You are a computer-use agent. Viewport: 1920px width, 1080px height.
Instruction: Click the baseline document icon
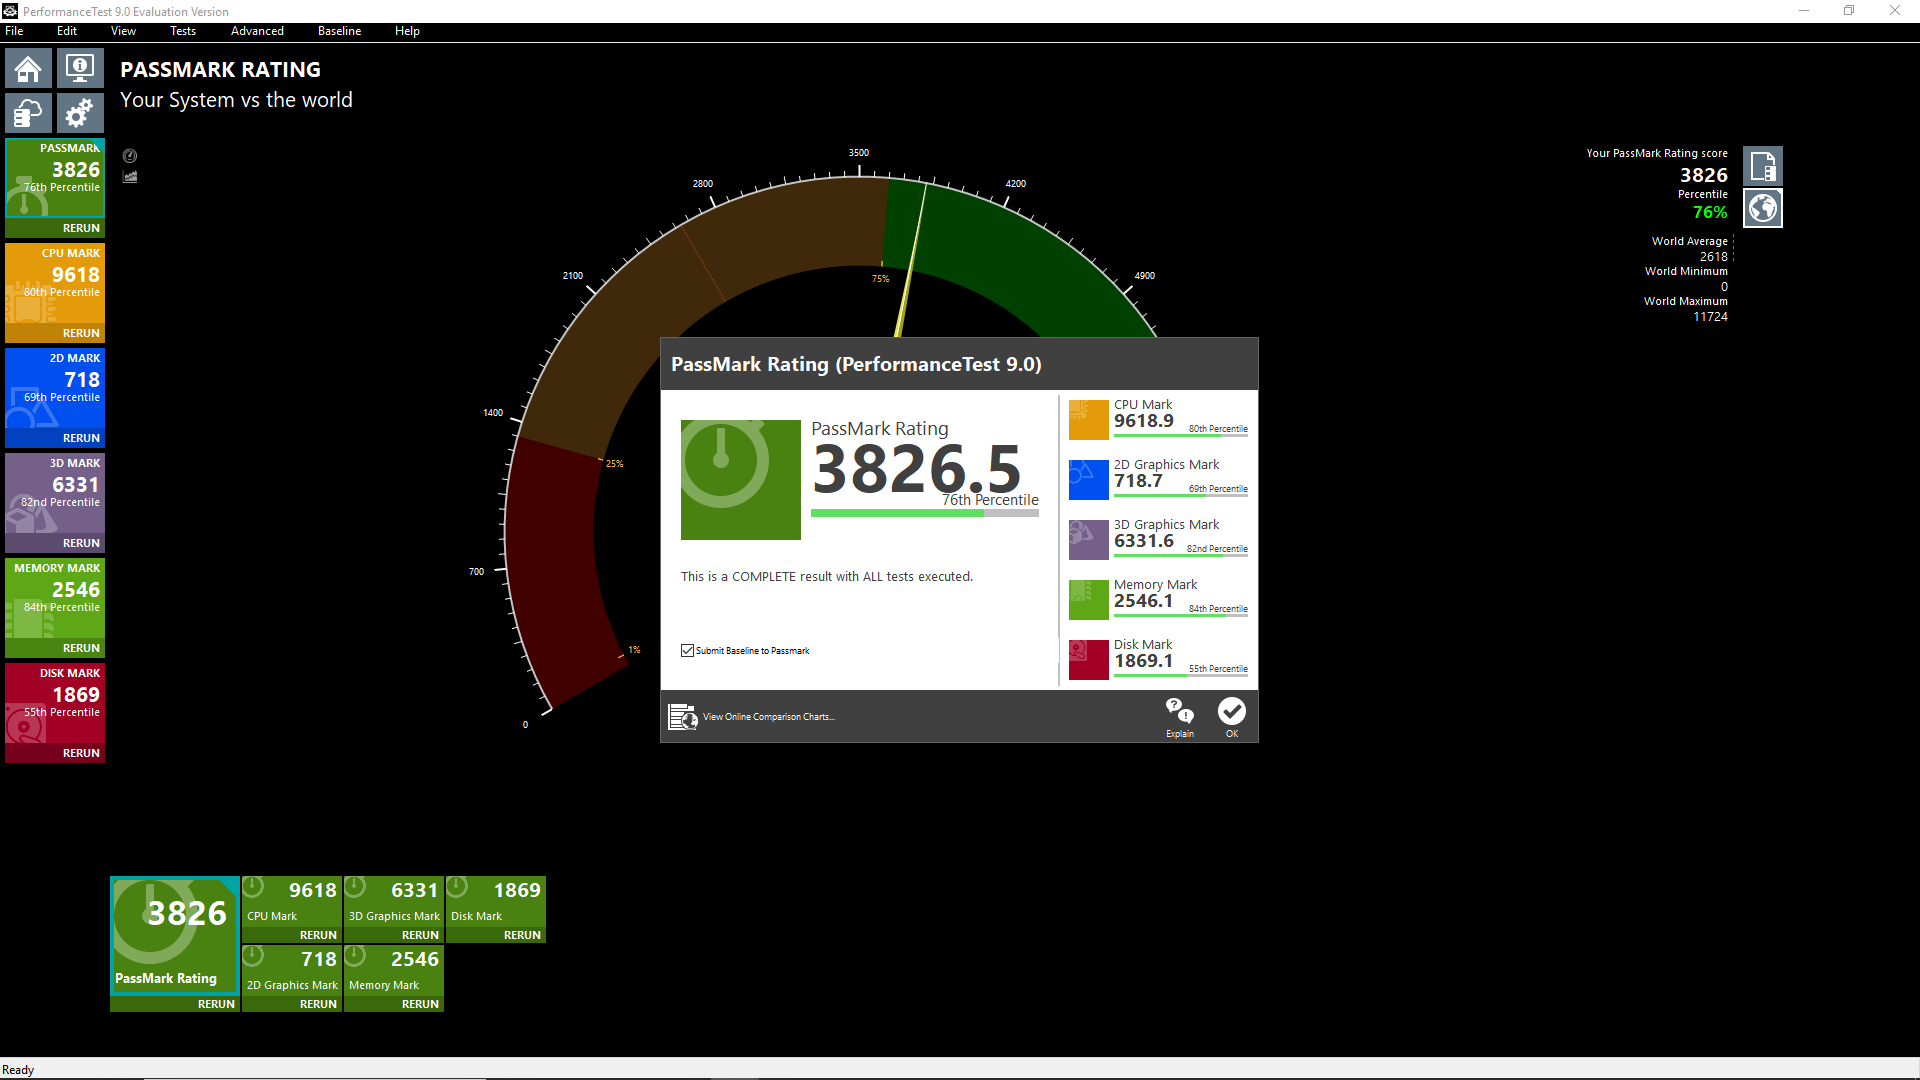click(x=1762, y=166)
